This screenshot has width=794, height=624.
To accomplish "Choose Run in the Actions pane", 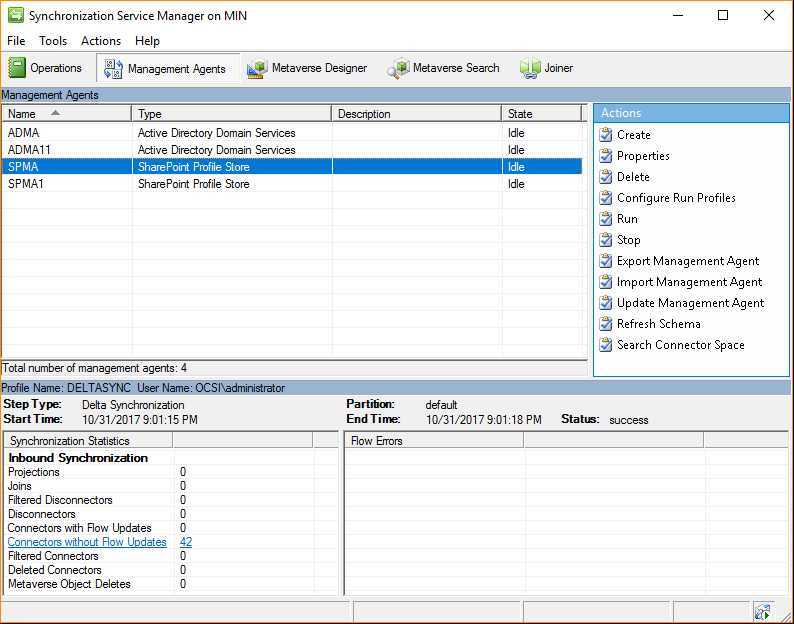I will (627, 219).
